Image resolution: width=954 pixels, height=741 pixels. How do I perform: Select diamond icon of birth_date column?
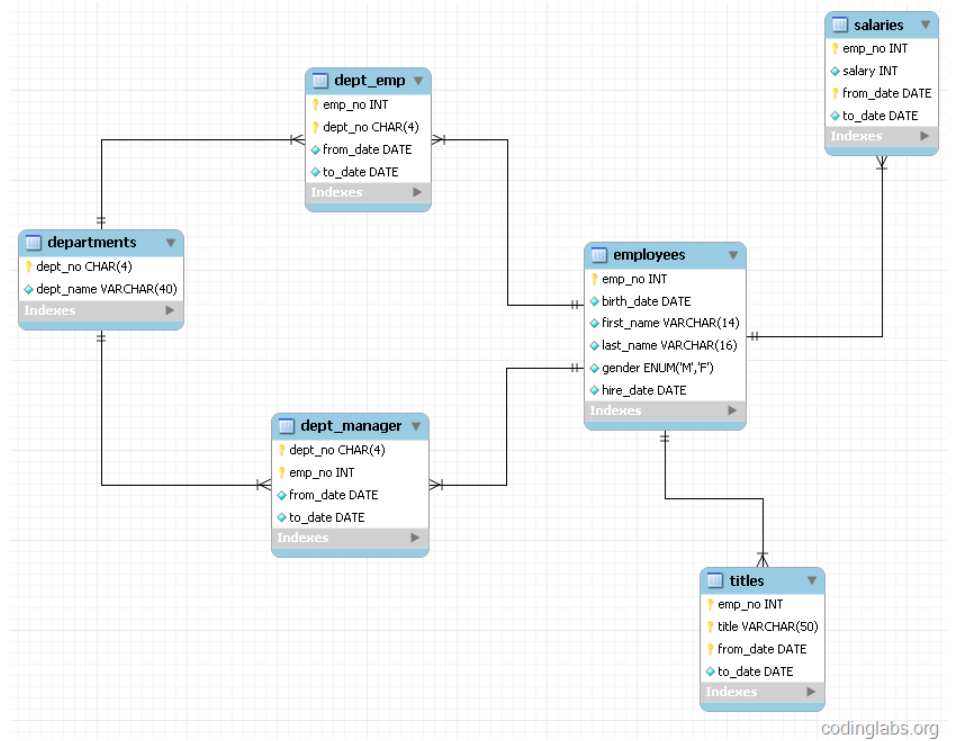click(x=594, y=302)
